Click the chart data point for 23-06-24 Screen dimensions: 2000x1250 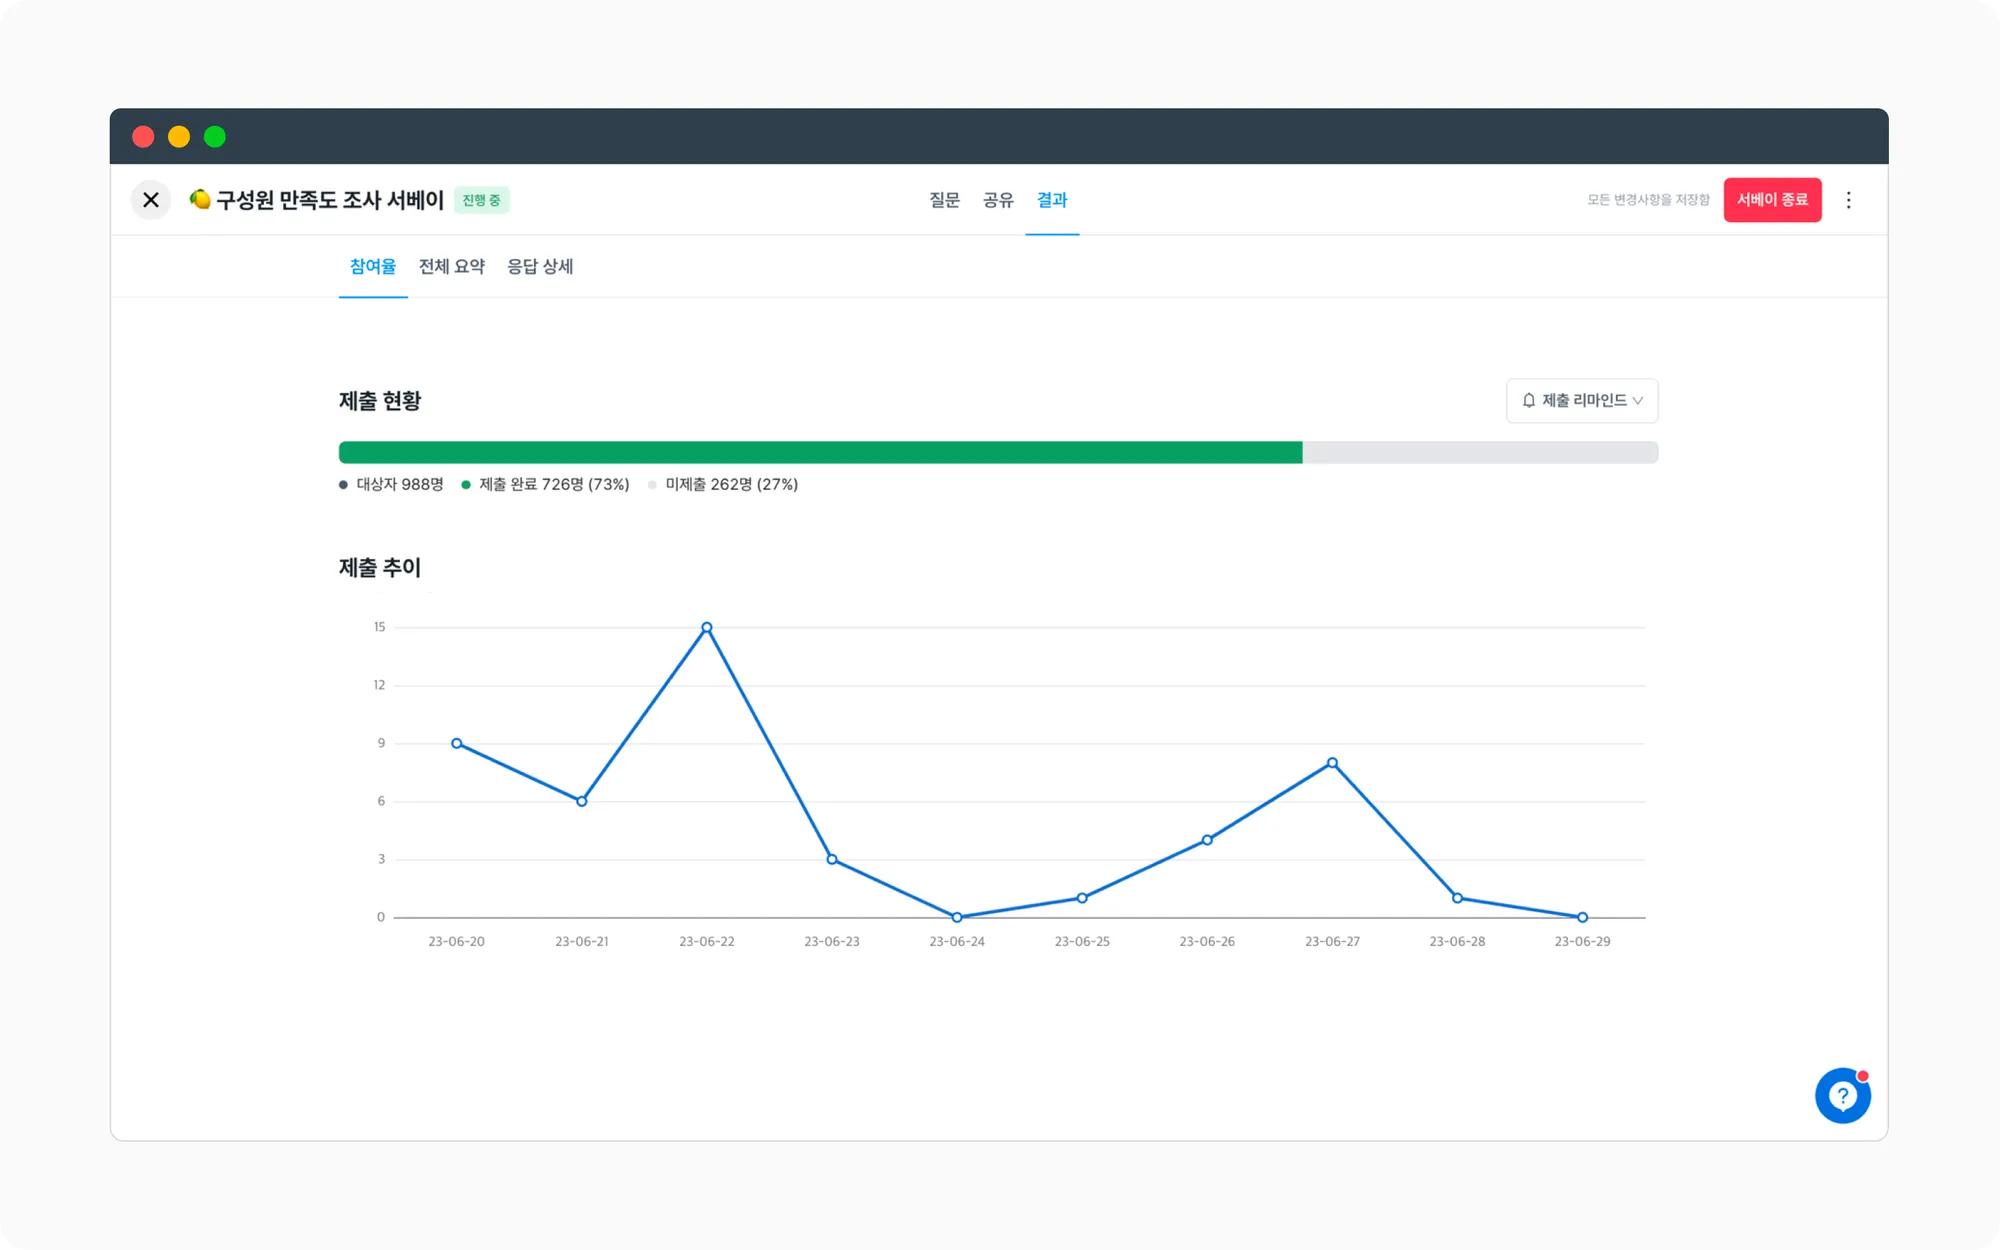(x=957, y=917)
